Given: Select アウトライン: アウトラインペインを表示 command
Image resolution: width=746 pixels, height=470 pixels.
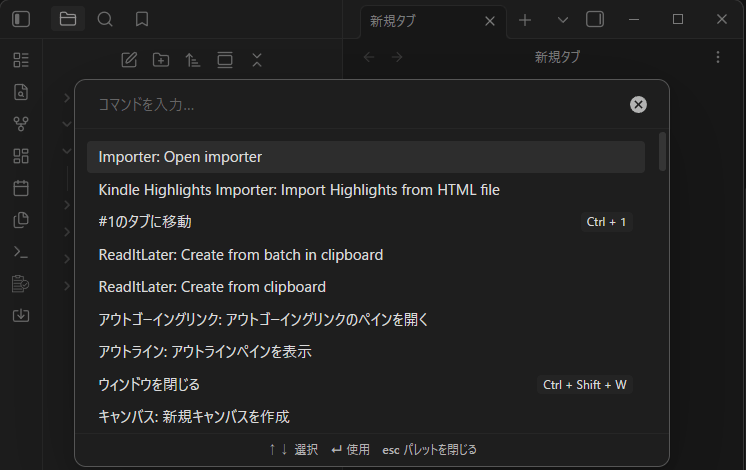Looking at the screenshot, I should 366,352.
